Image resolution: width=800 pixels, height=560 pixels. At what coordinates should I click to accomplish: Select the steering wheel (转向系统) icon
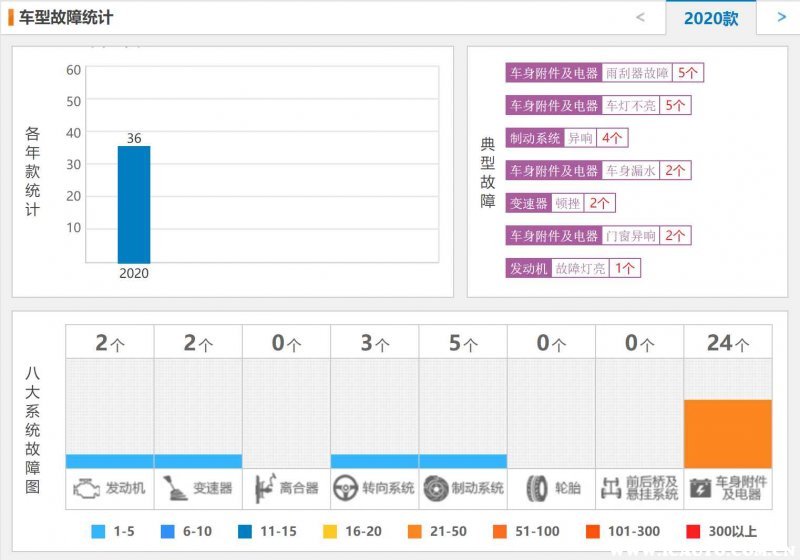[346, 488]
